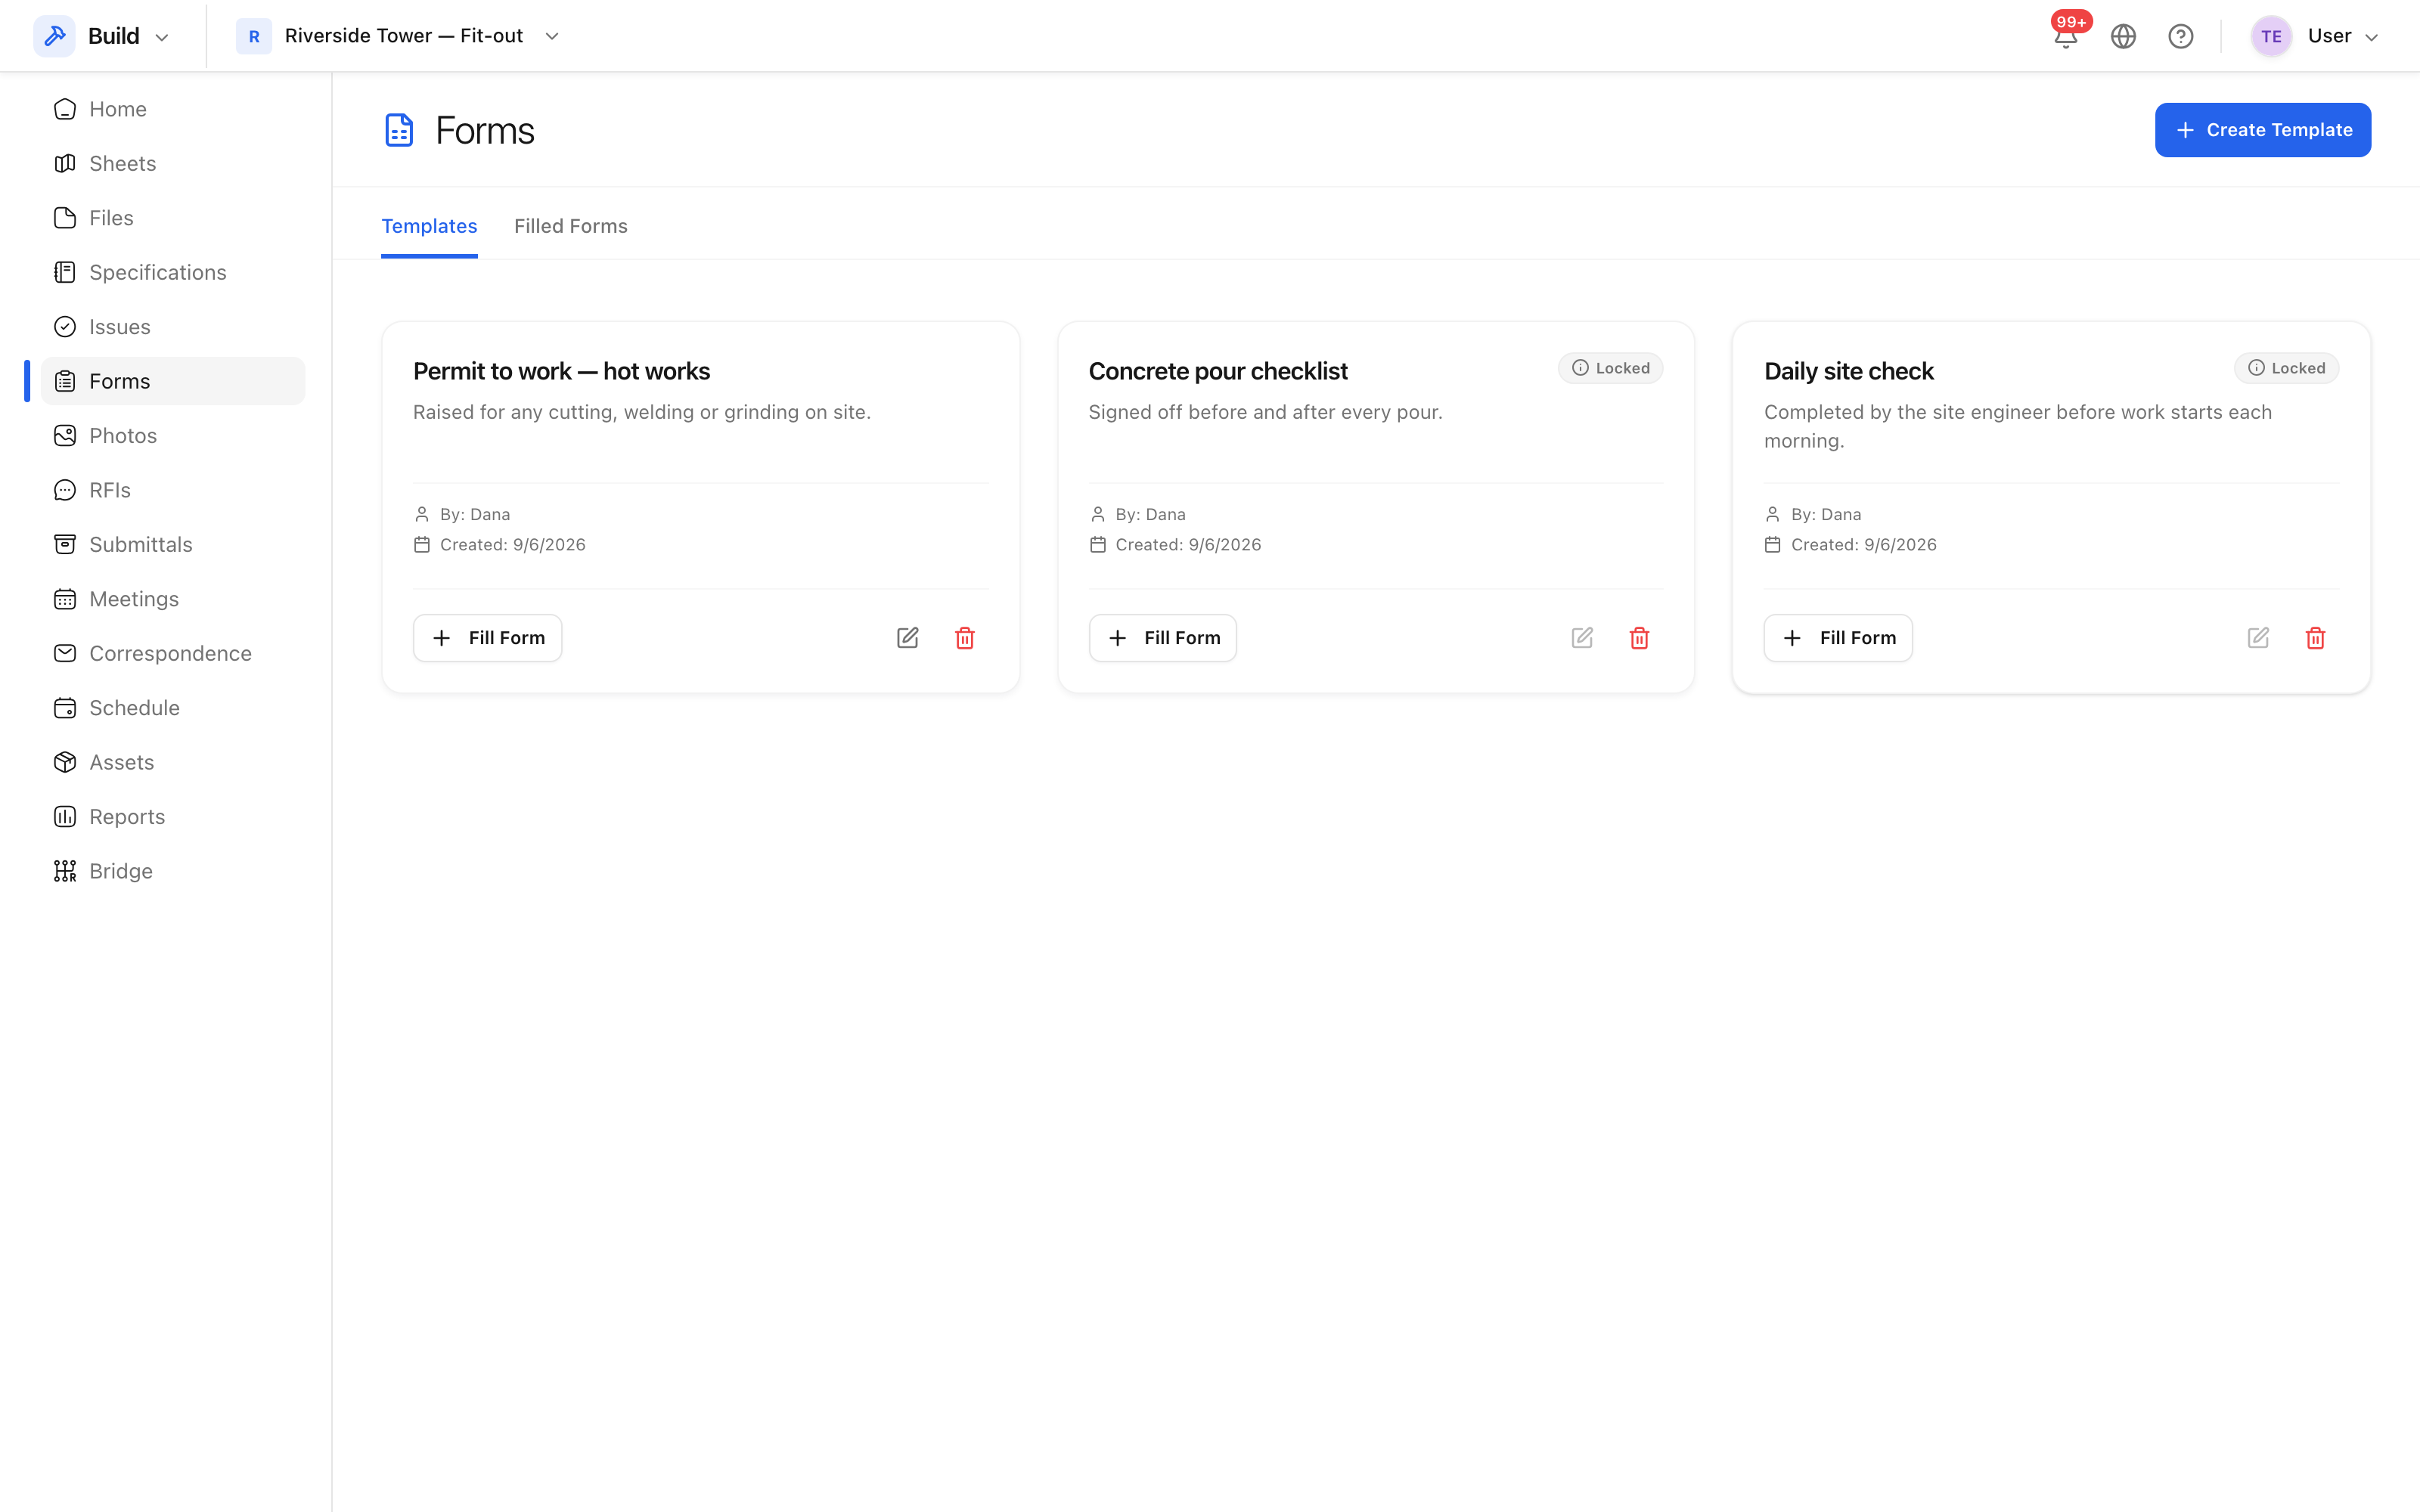Viewport: 2420px width, 1512px height.
Task: Delete the Permit to work template
Action: tap(964, 638)
